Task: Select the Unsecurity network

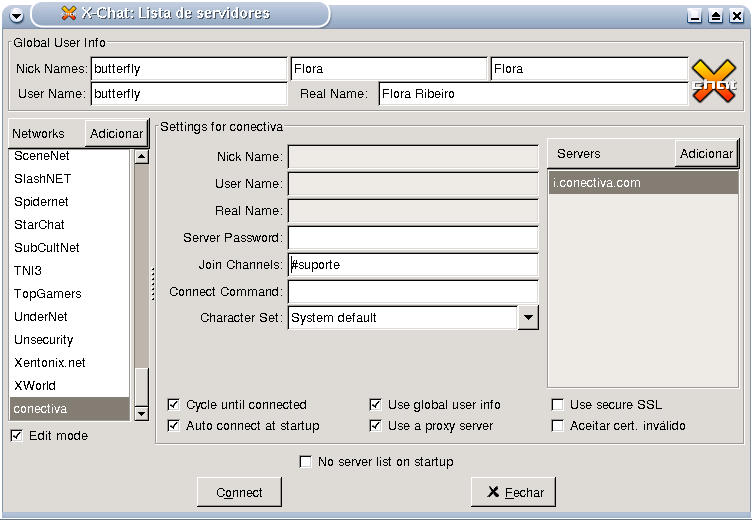Action: tap(69, 340)
